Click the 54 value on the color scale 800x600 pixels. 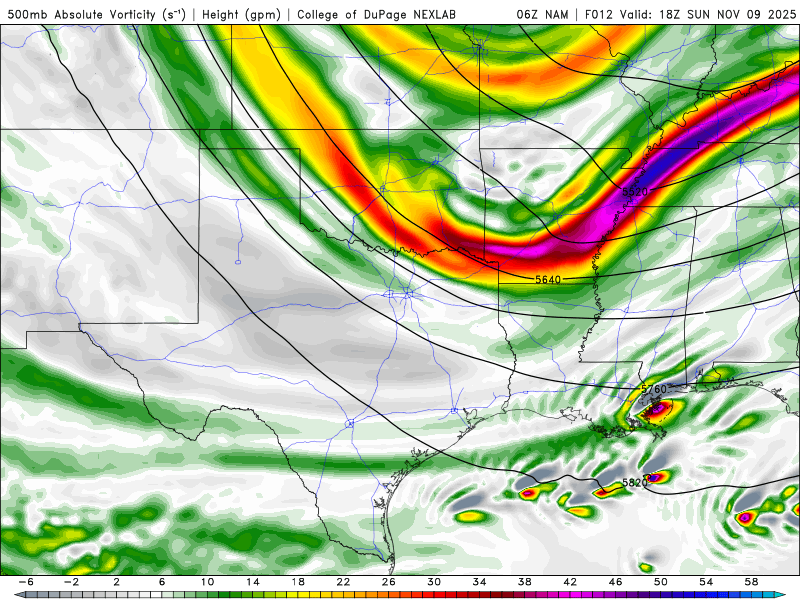coord(707,582)
